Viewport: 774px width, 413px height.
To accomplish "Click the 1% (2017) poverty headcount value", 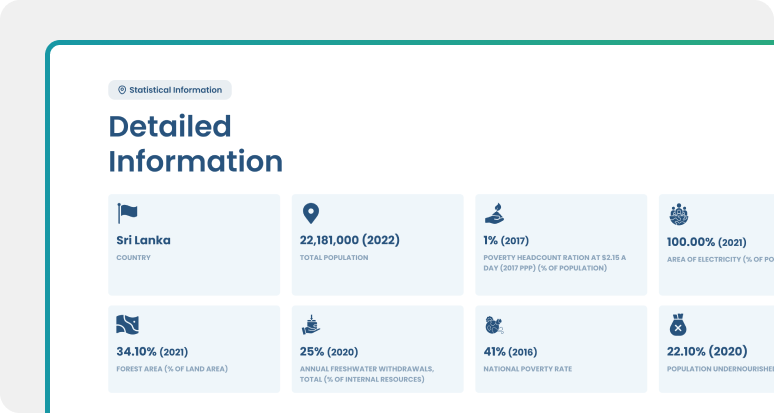I will coord(506,240).
